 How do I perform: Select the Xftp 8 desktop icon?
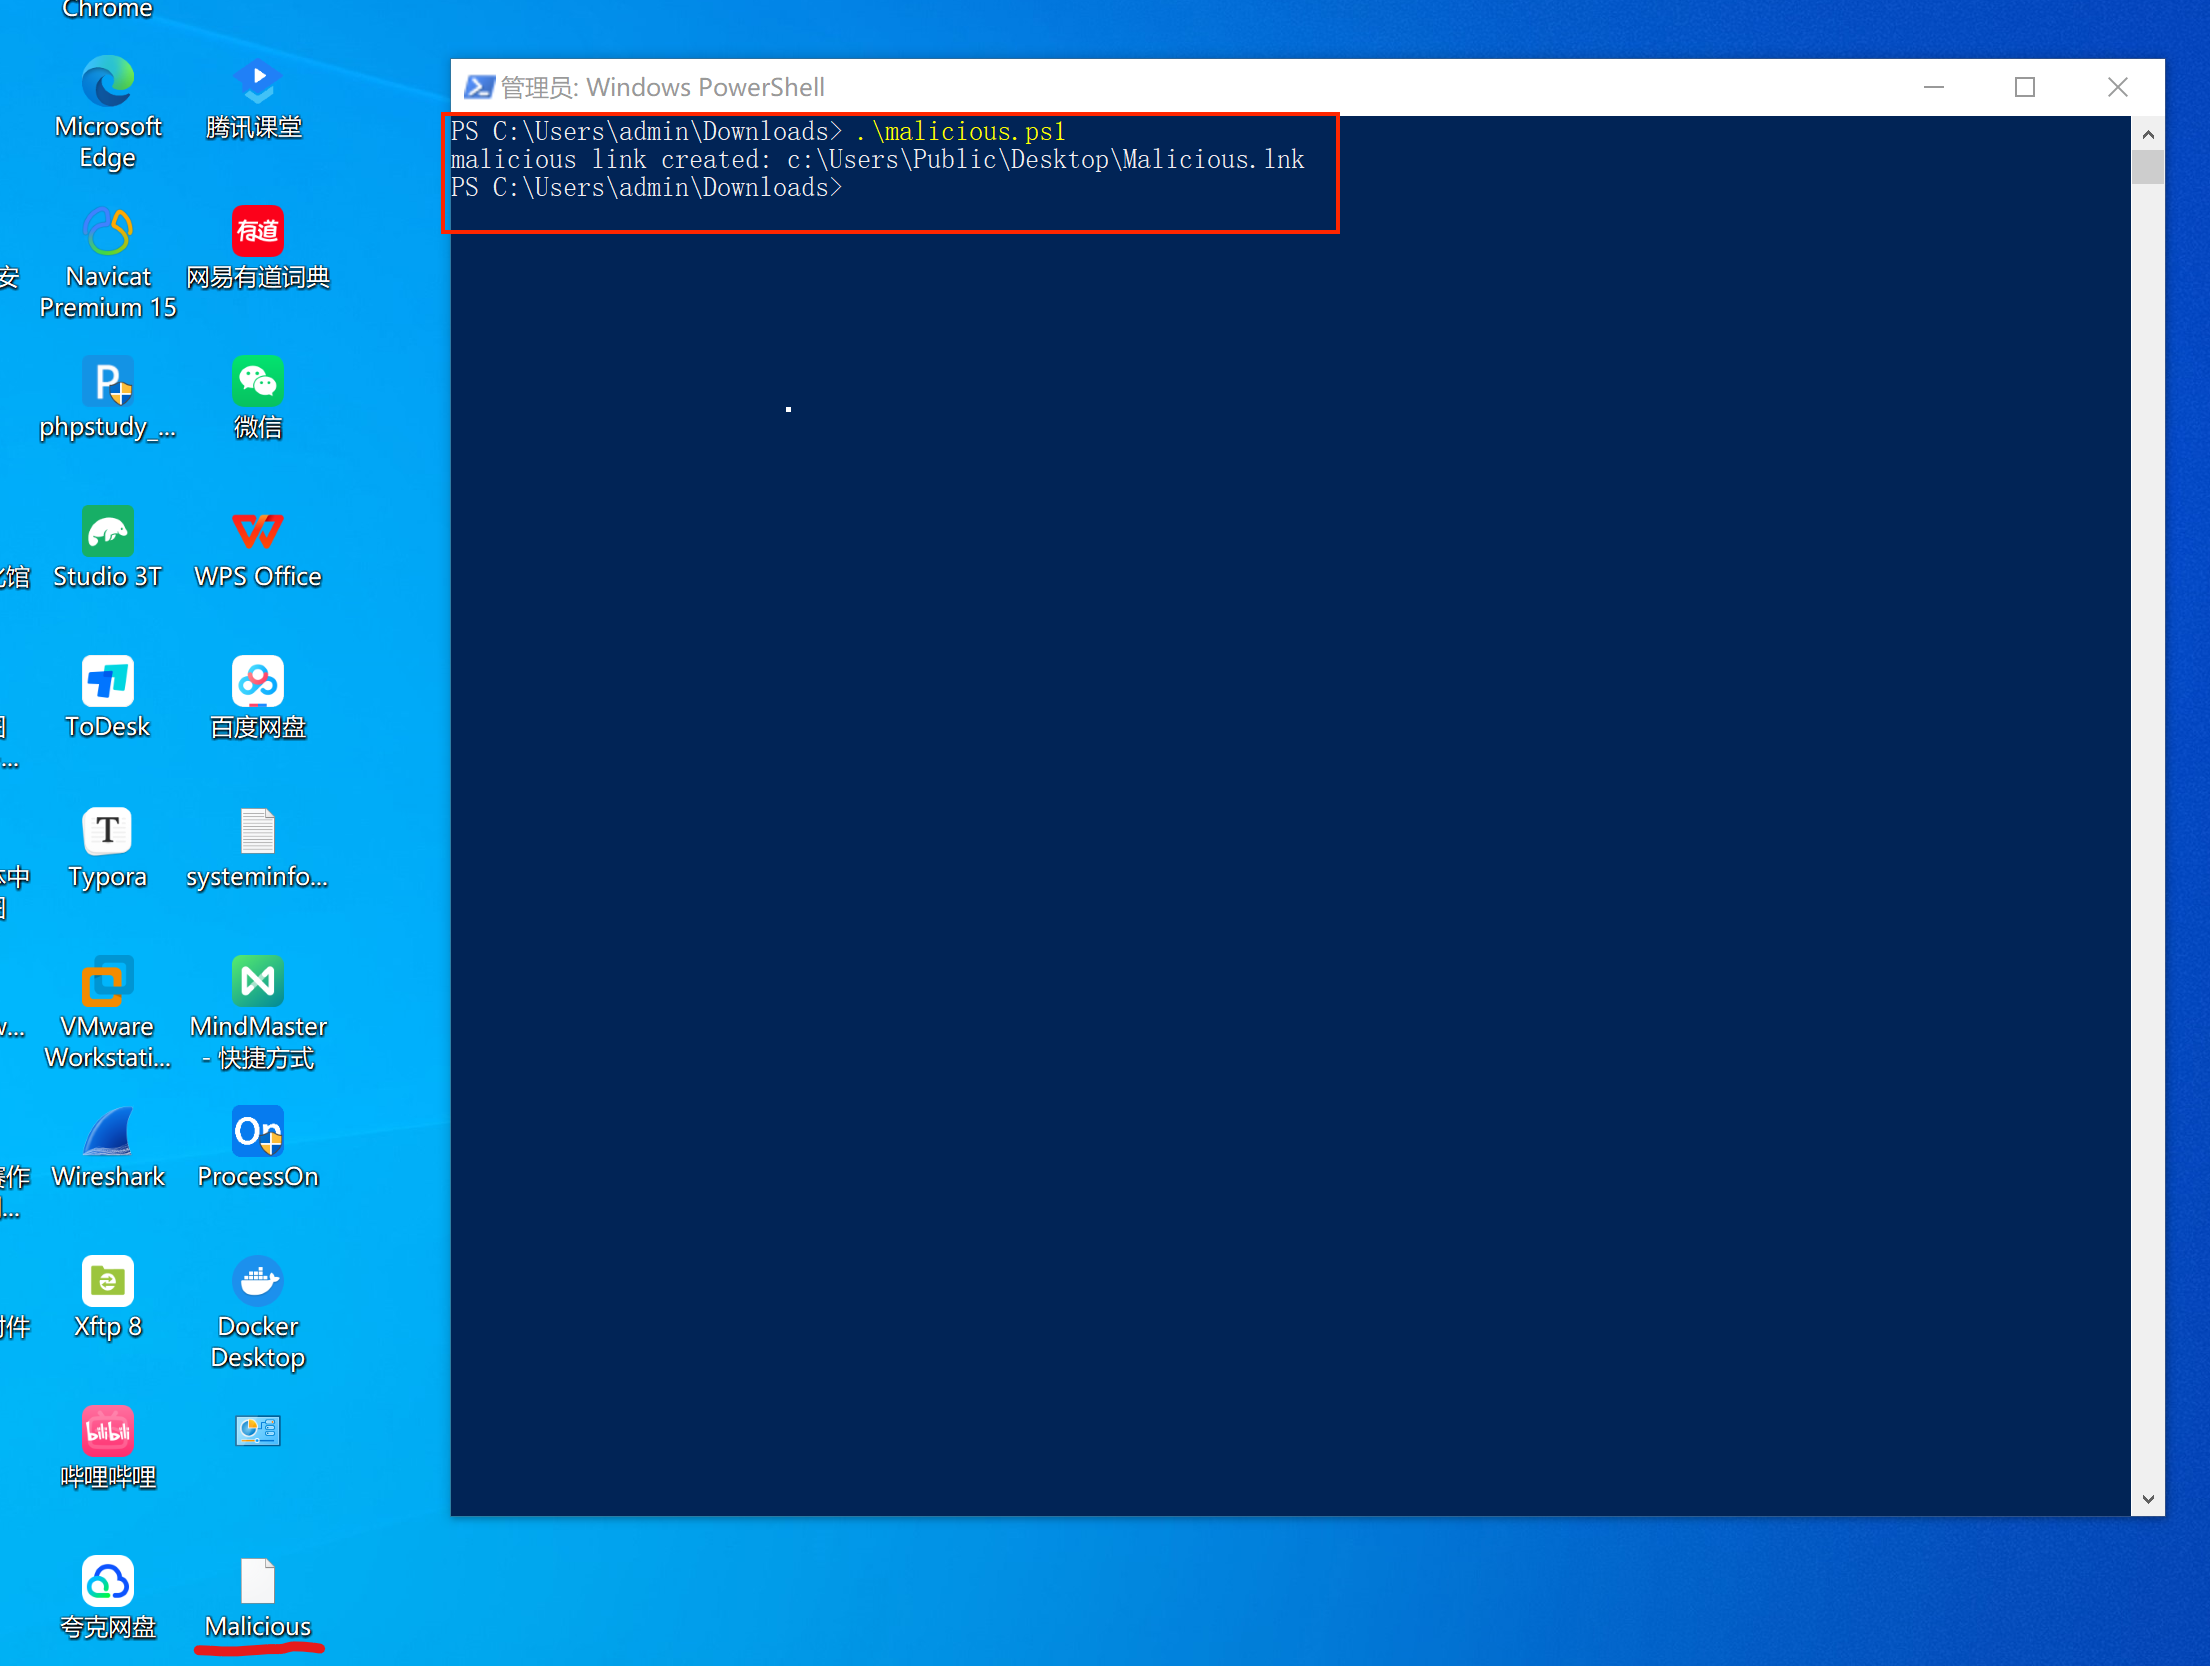pos(108,1282)
